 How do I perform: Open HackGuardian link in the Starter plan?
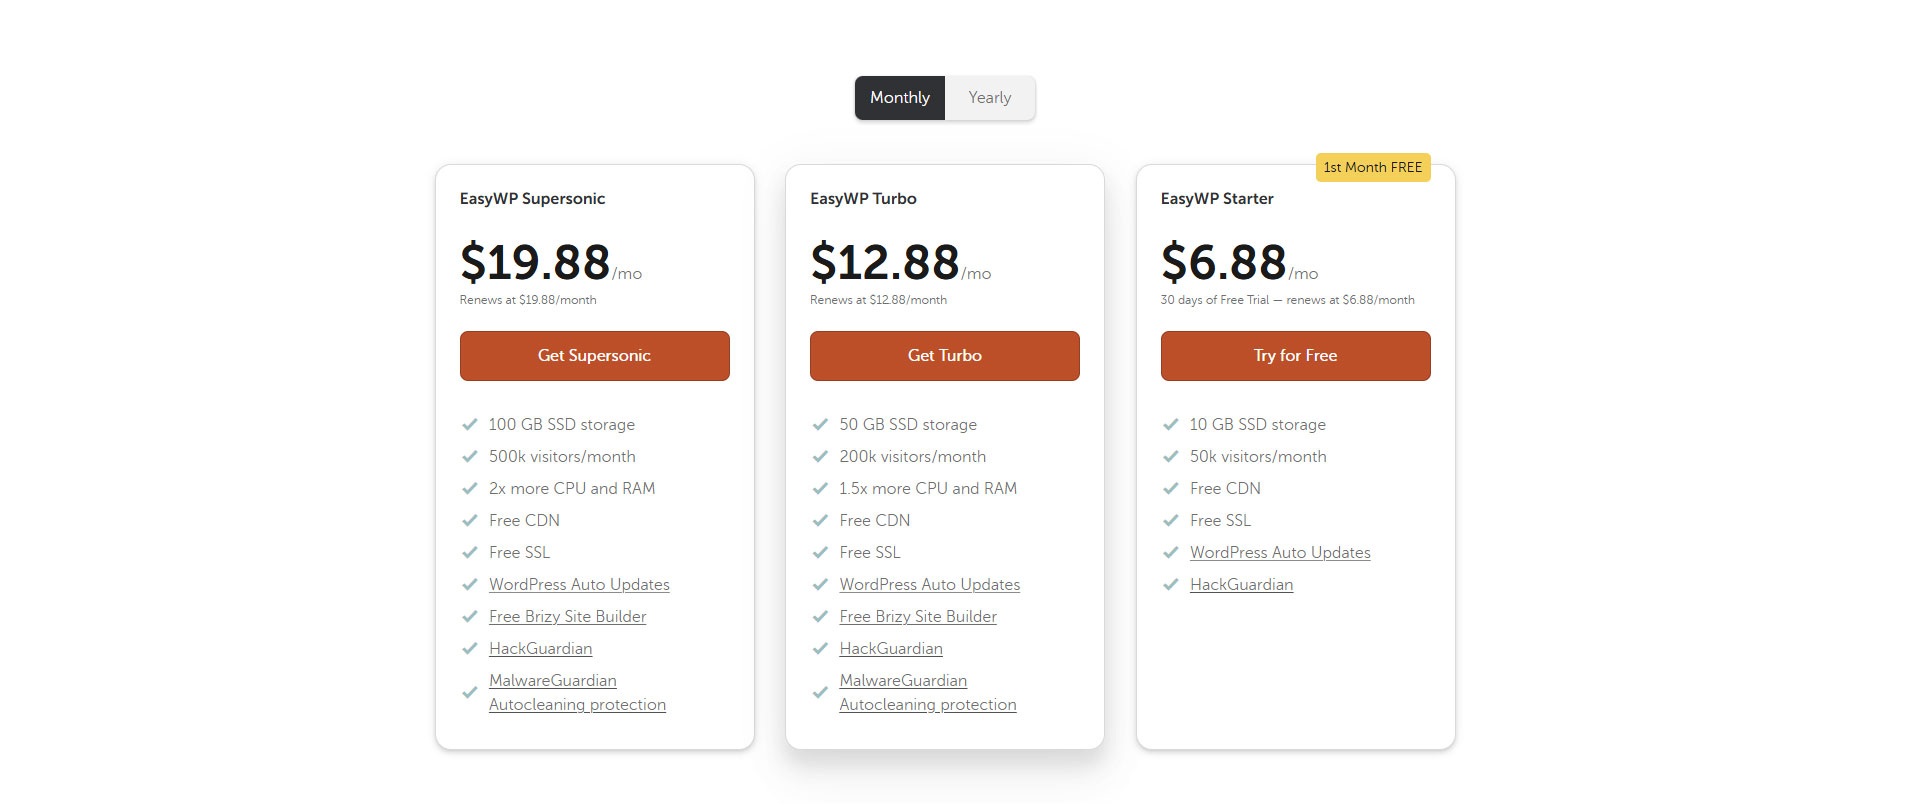(x=1241, y=585)
